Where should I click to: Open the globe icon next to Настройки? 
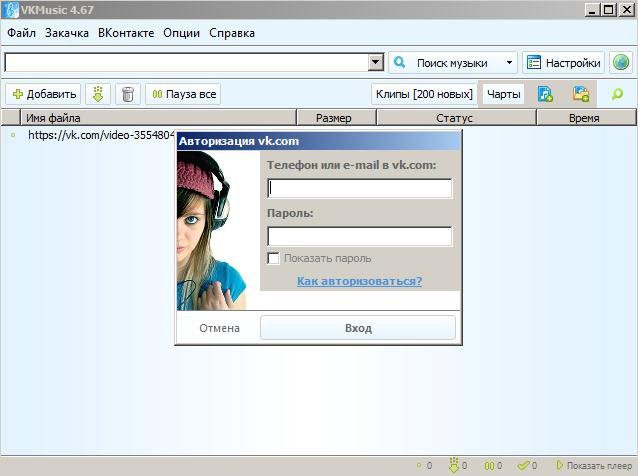click(x=621, y=63)
